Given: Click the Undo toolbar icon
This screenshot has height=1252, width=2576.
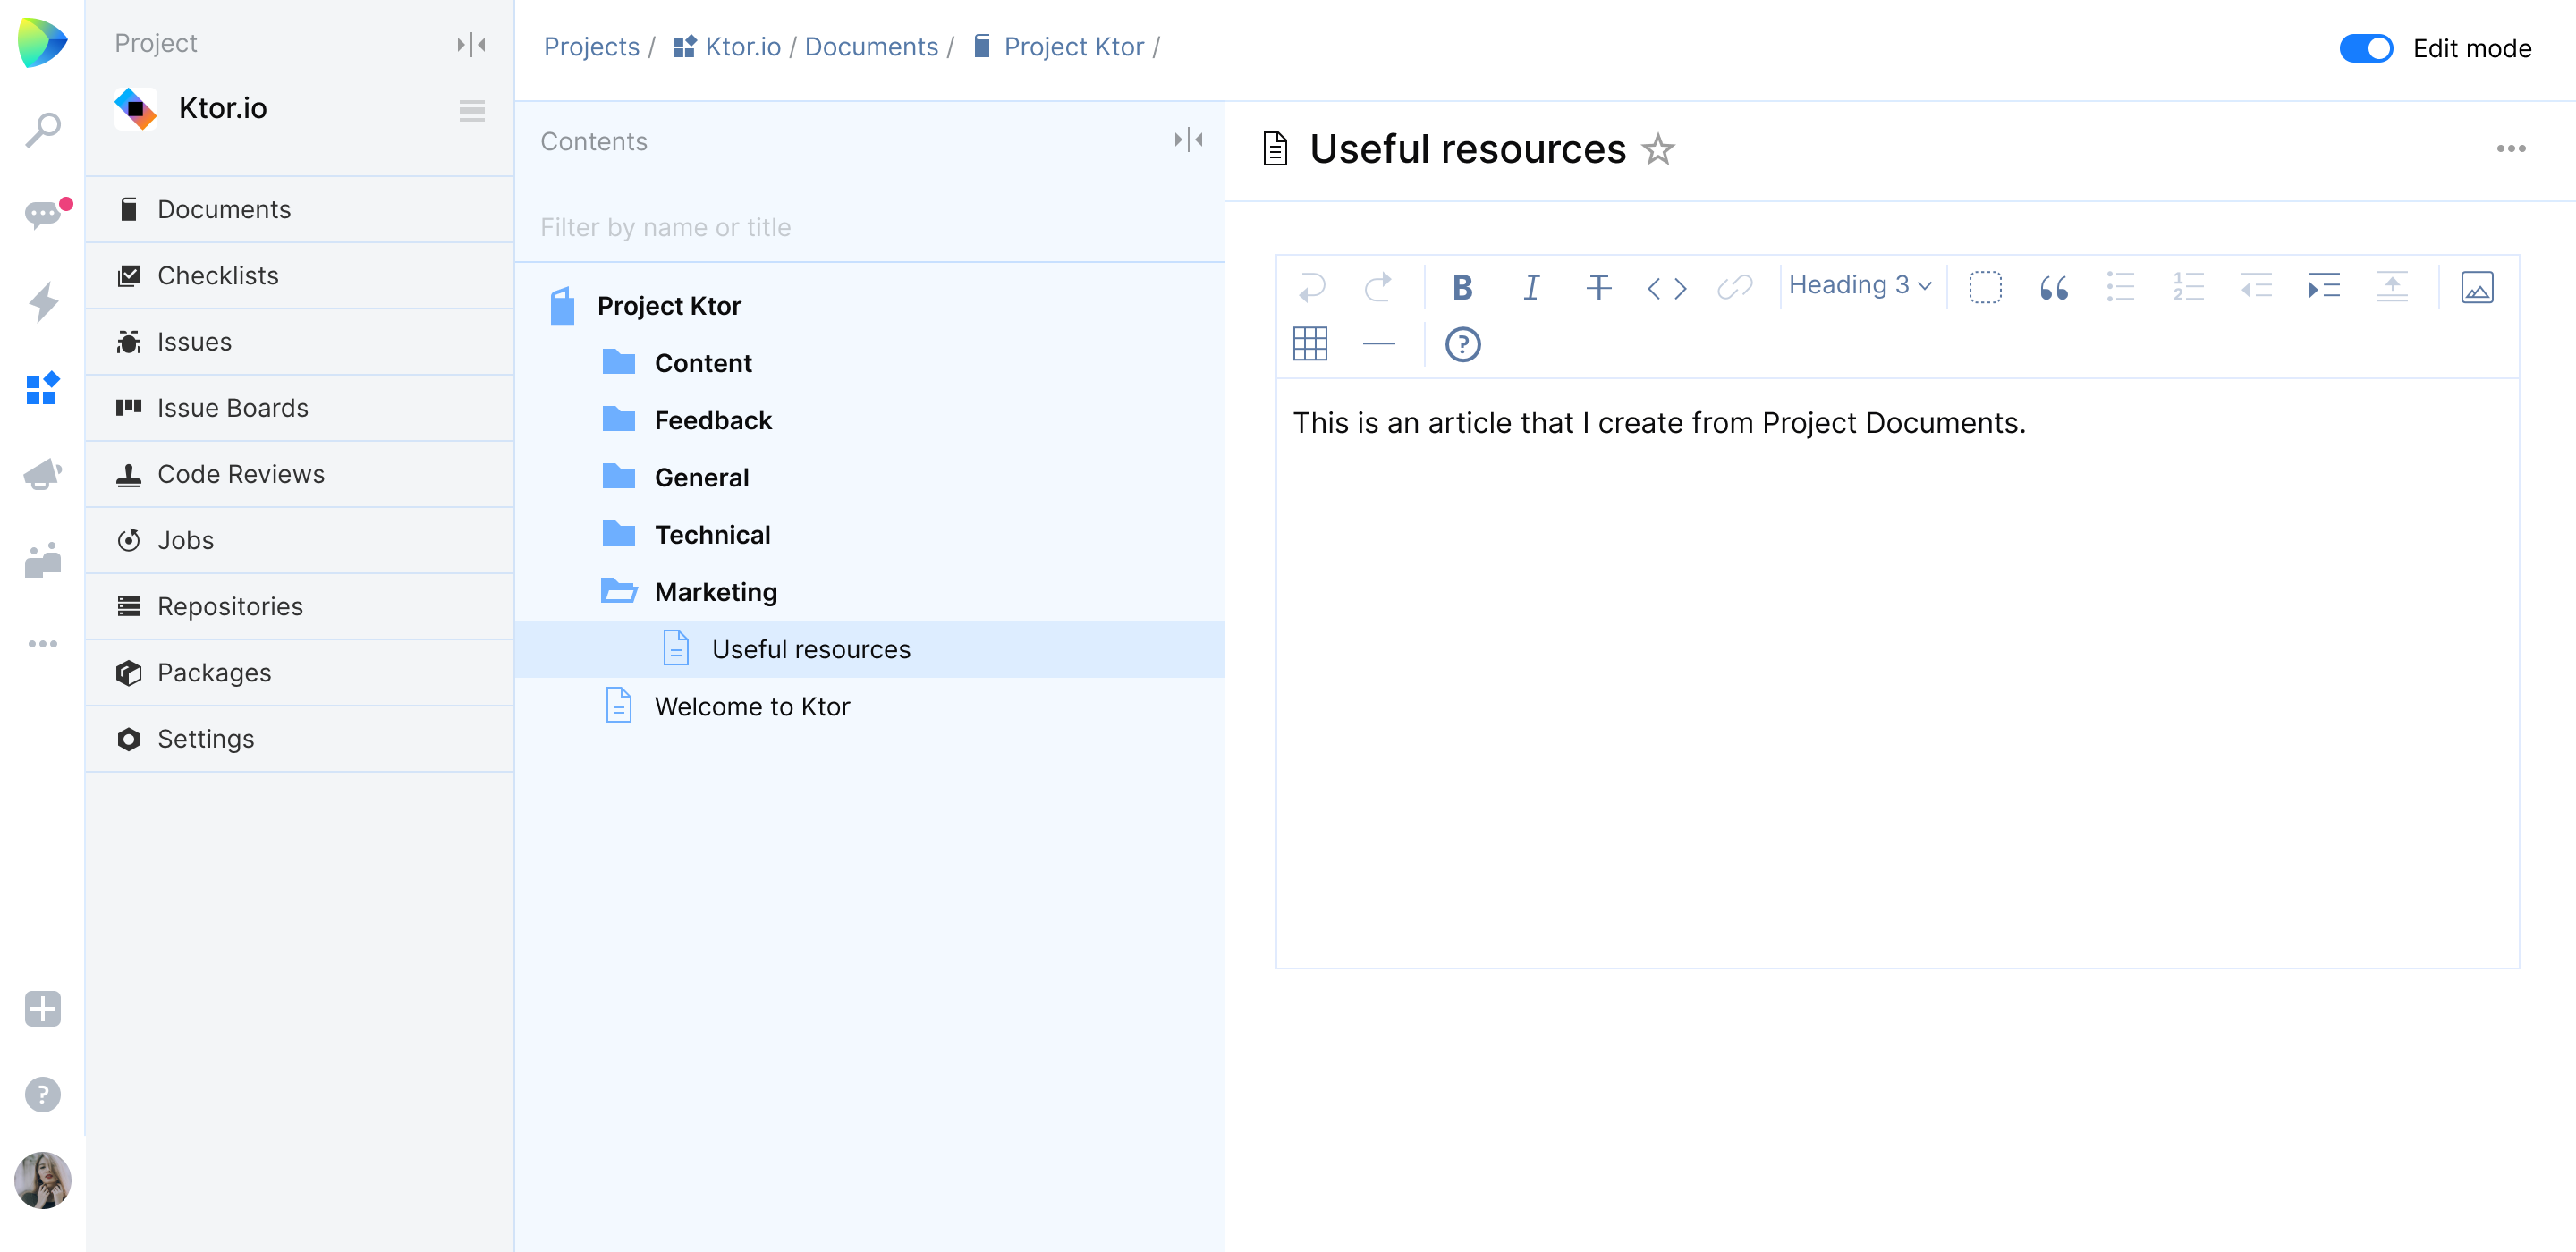Looking at the screenshot, I should tap(1311, 287).
